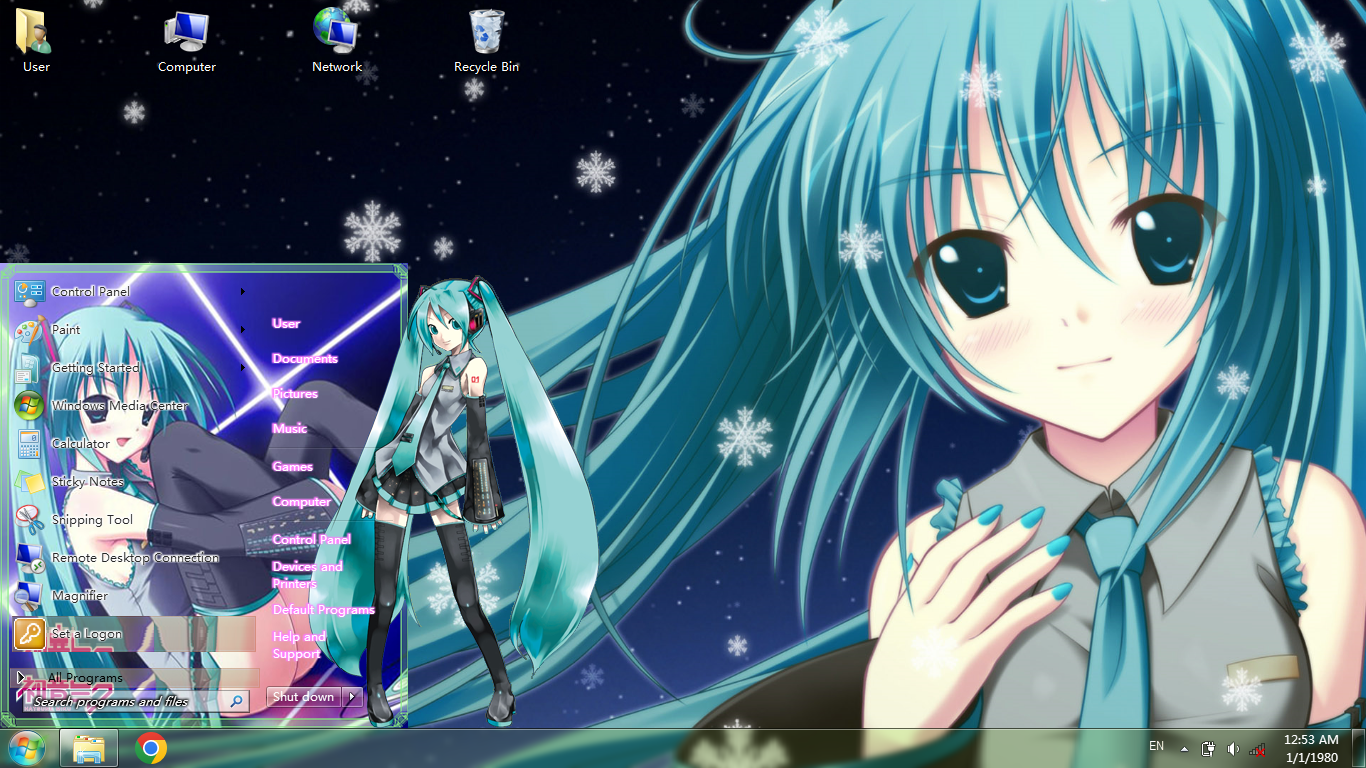
Task: Open Documents from the Start menu
Action: click(x=305, y=358)
